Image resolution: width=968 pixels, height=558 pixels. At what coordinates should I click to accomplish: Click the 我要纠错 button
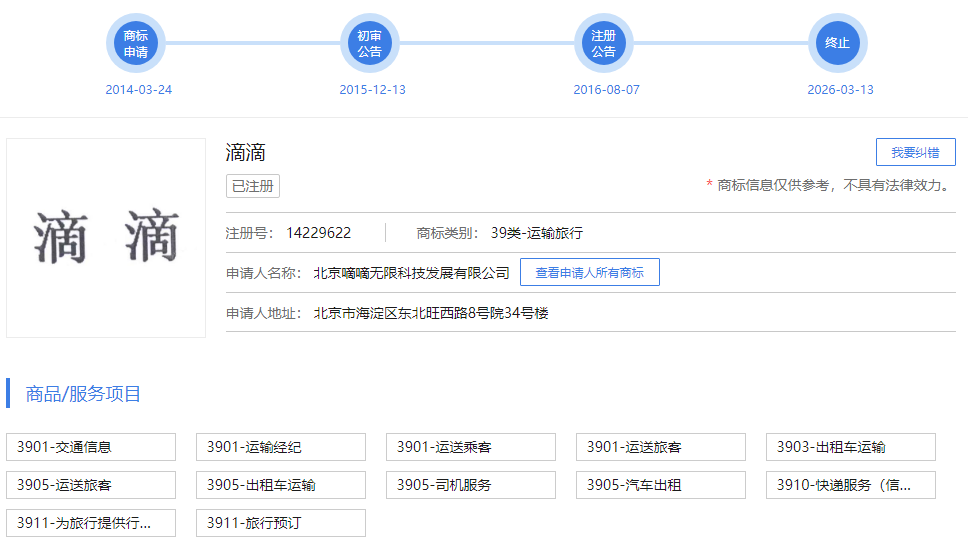[x=916, y=152]
